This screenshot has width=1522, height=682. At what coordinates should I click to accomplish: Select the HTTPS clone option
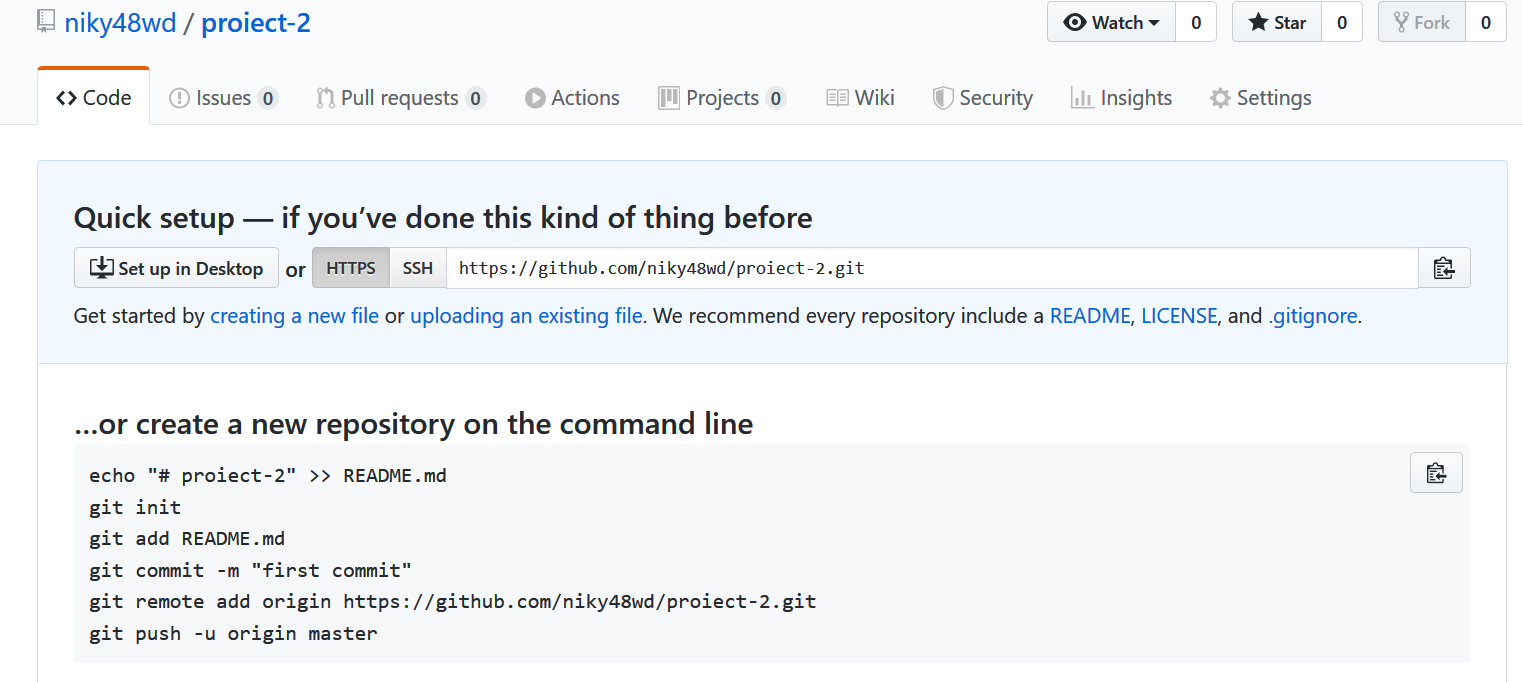tap(350, 267)
